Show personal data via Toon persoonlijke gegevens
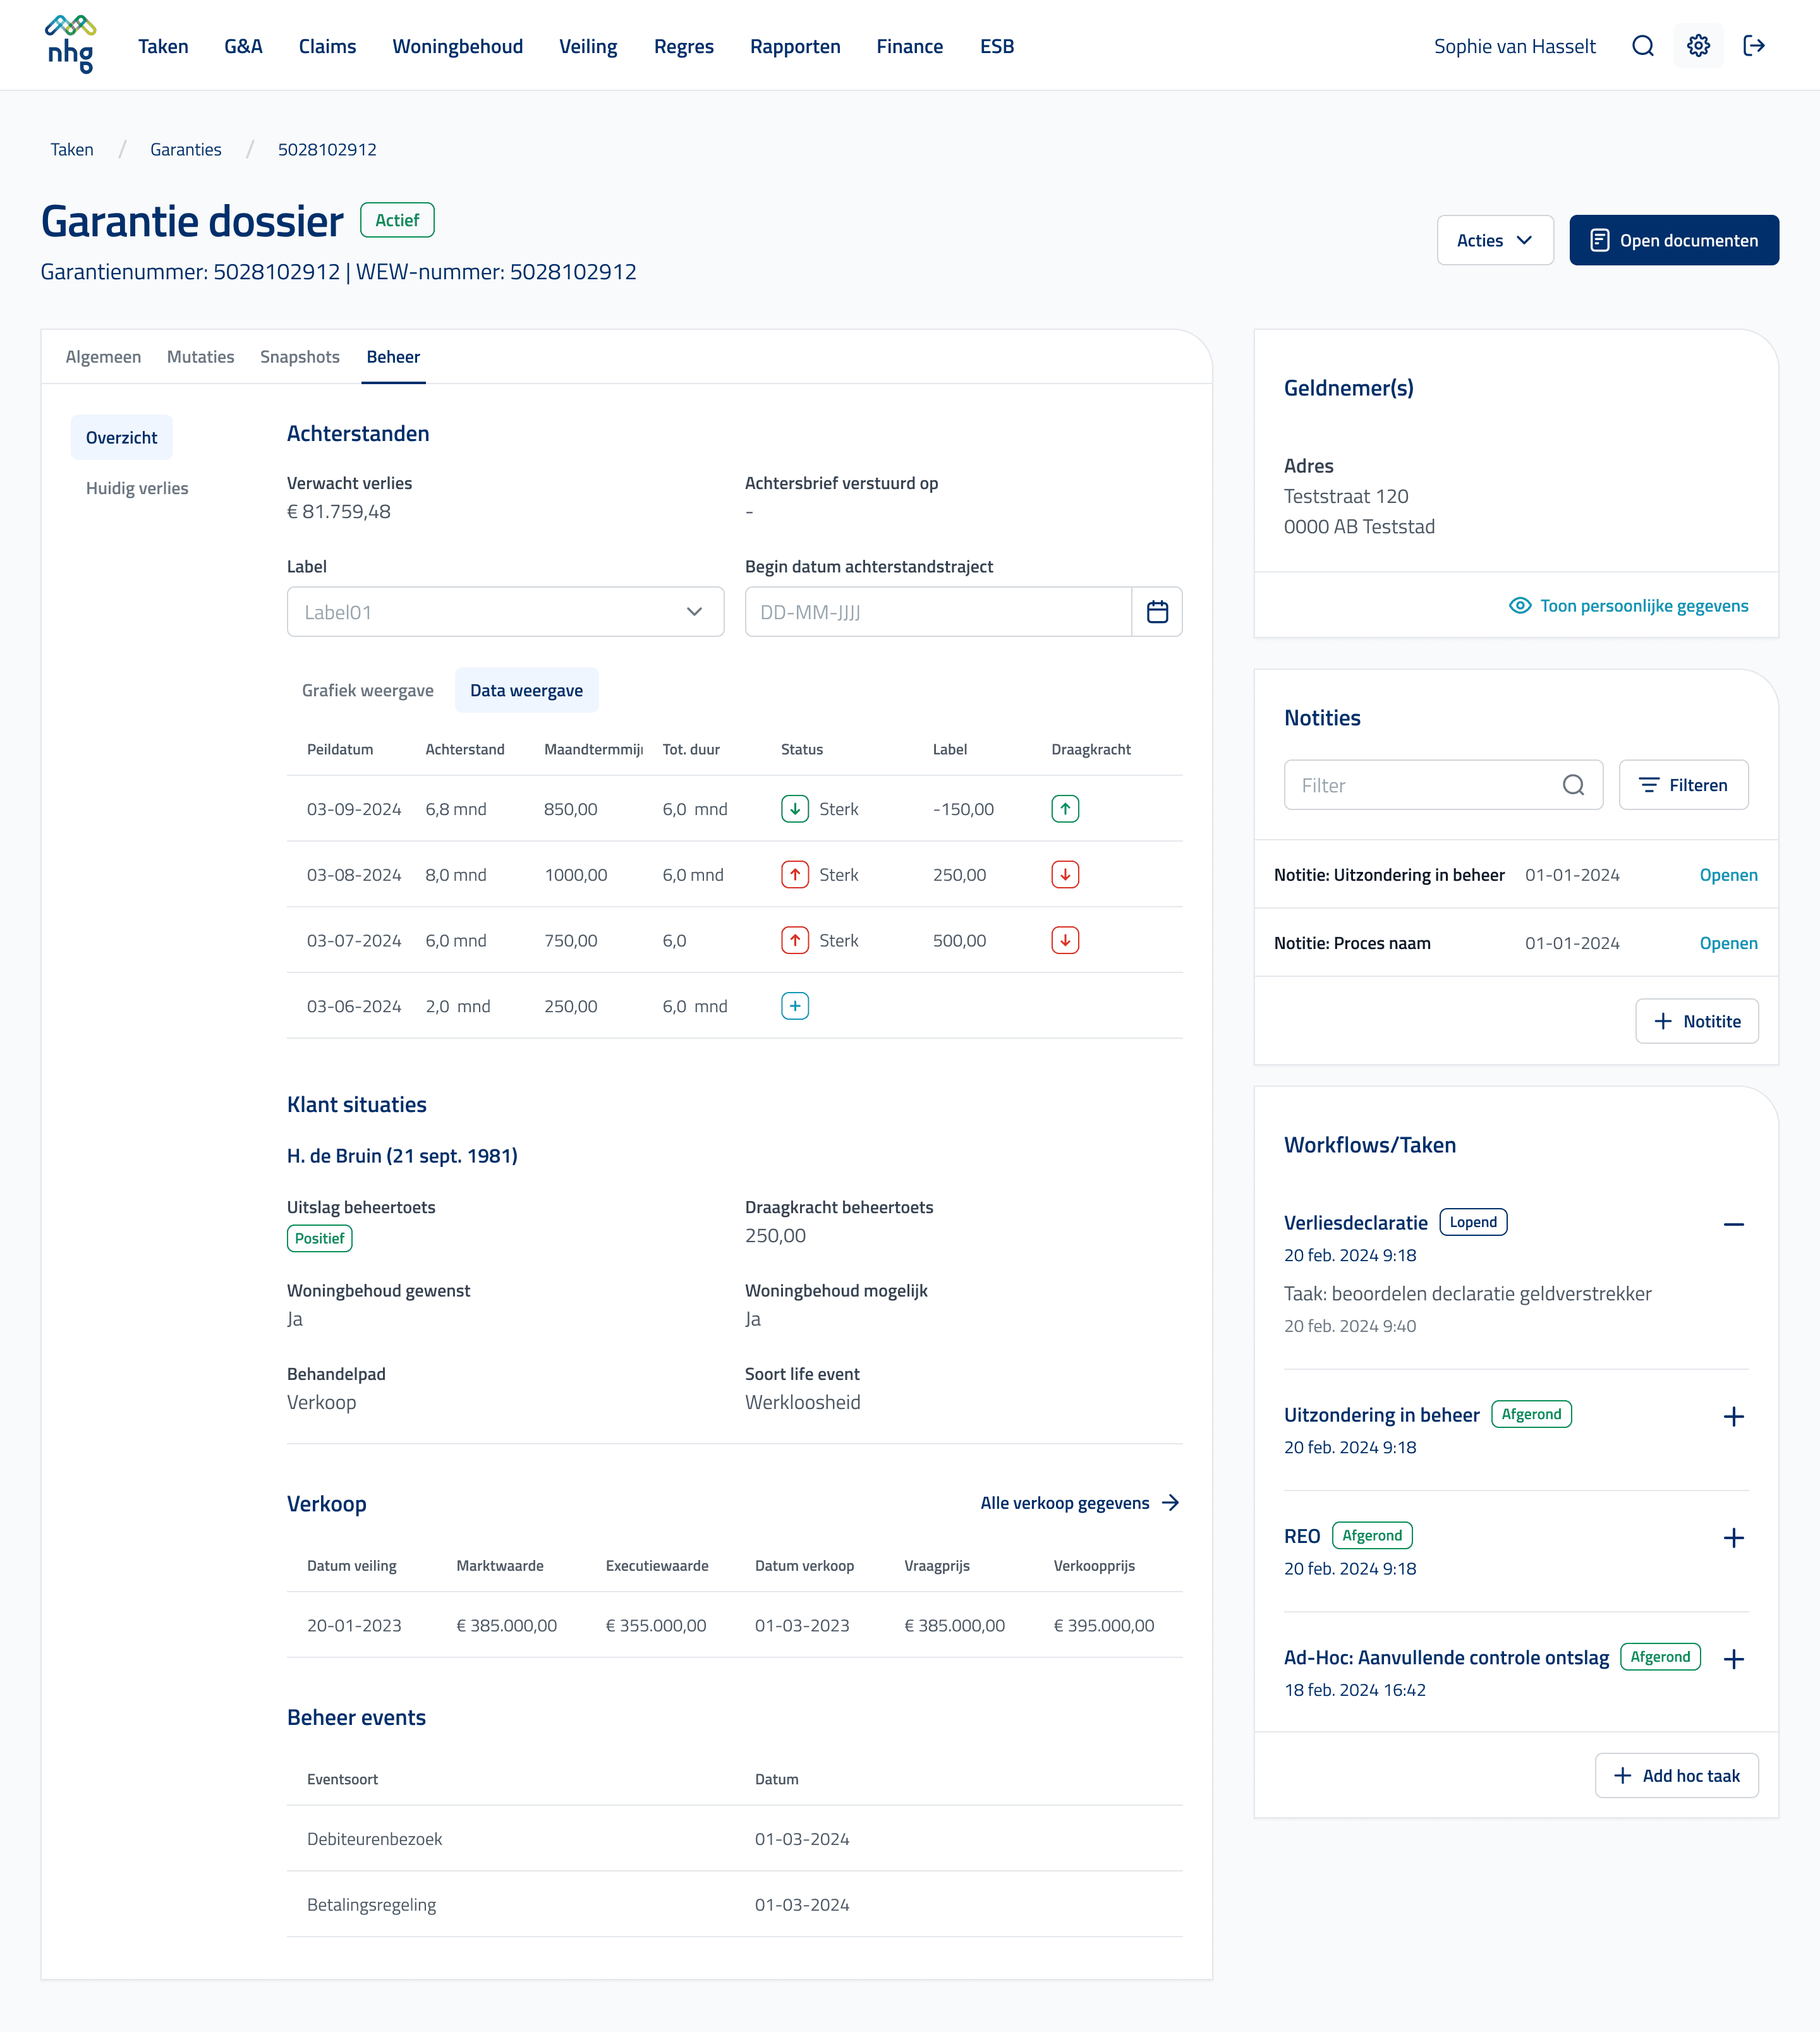The height and width of the screenshot is (2032, 1820). [x=1629, y=606]
